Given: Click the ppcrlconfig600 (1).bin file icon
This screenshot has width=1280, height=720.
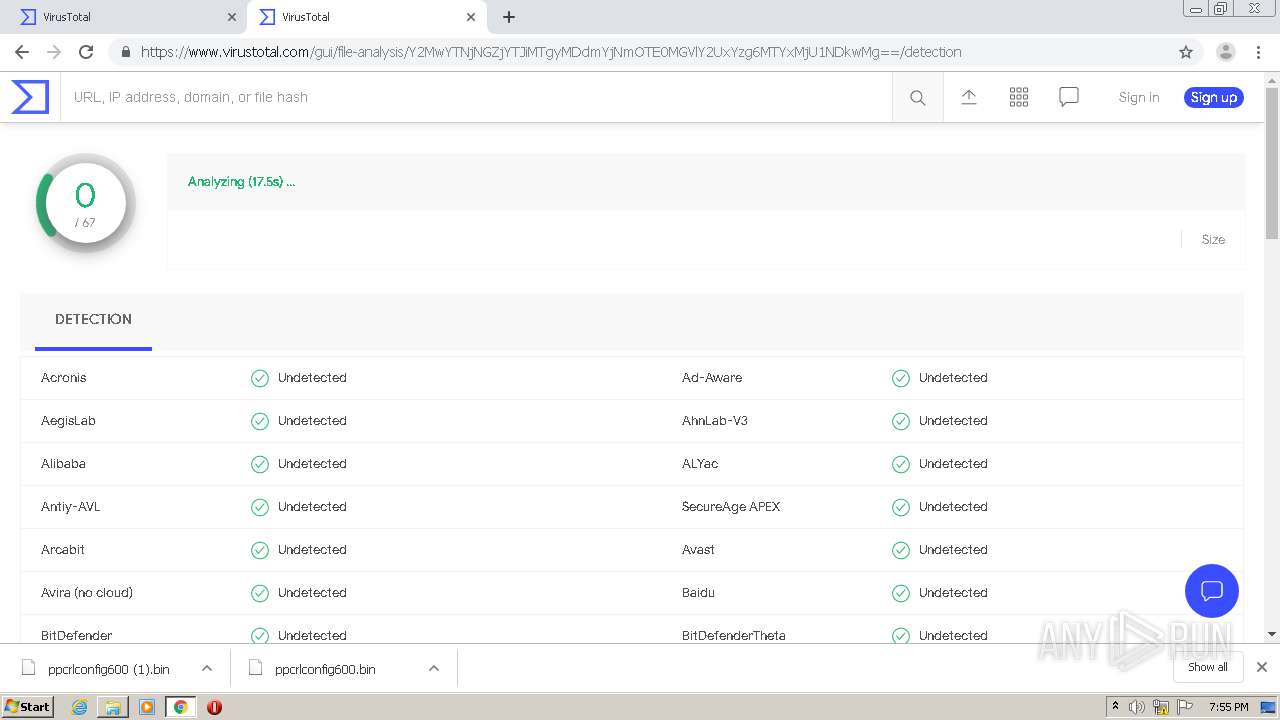Looking at the screenshot, I should click(x=28, y=668).
